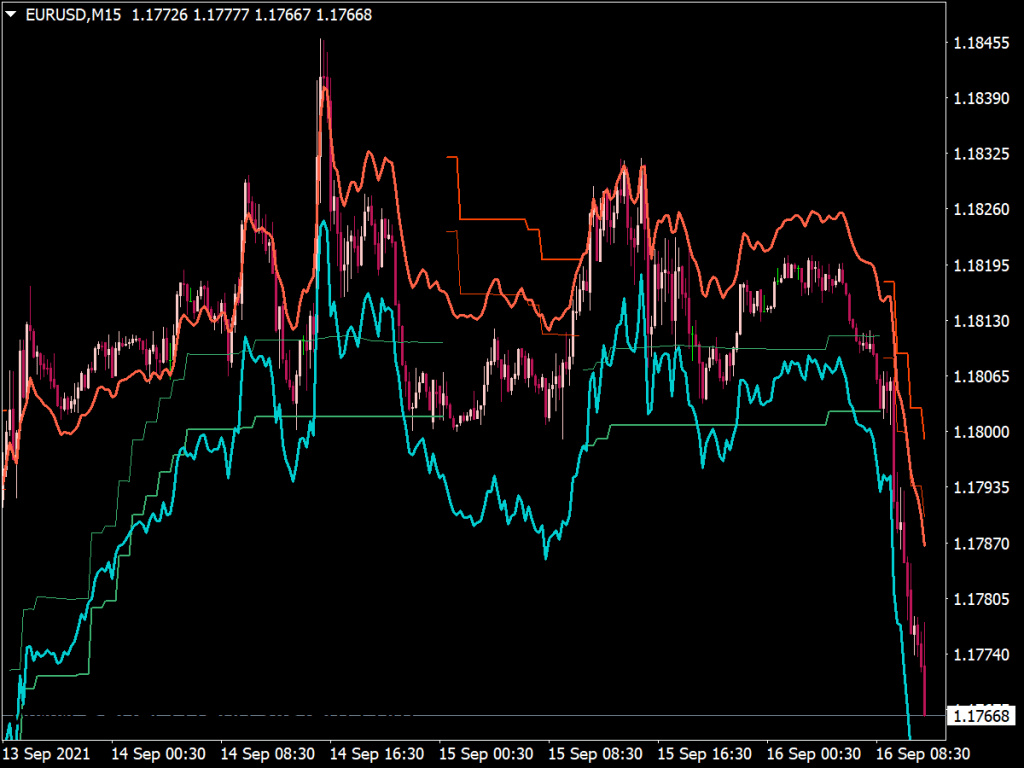Viewport: 1024px width, 768px height.
Task: Click the current price label 1.17668
Action: (x=981, y=716)
